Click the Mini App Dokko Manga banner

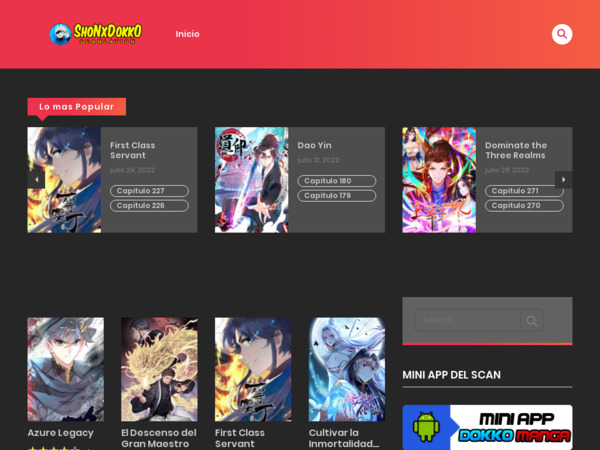click(488, 427)
